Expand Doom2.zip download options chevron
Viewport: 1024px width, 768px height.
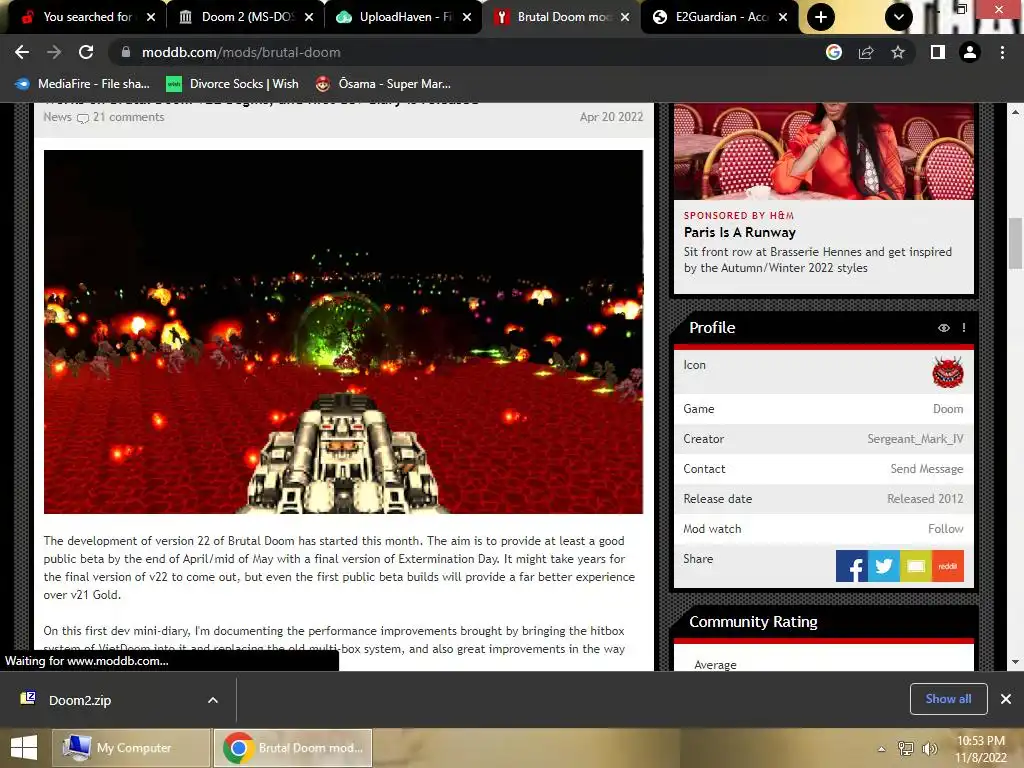pos(213,700)
